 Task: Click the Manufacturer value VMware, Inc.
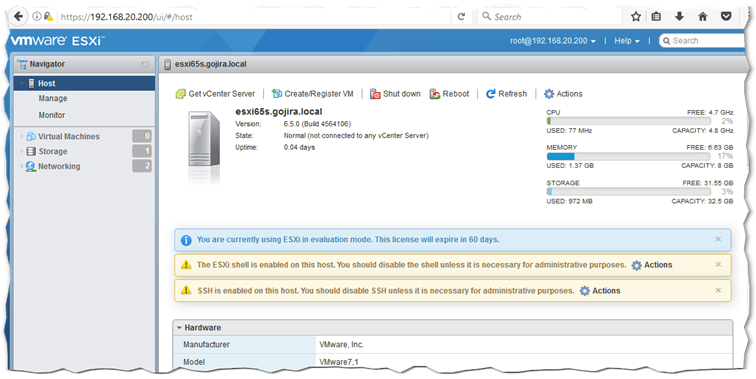tap(341, 345)
